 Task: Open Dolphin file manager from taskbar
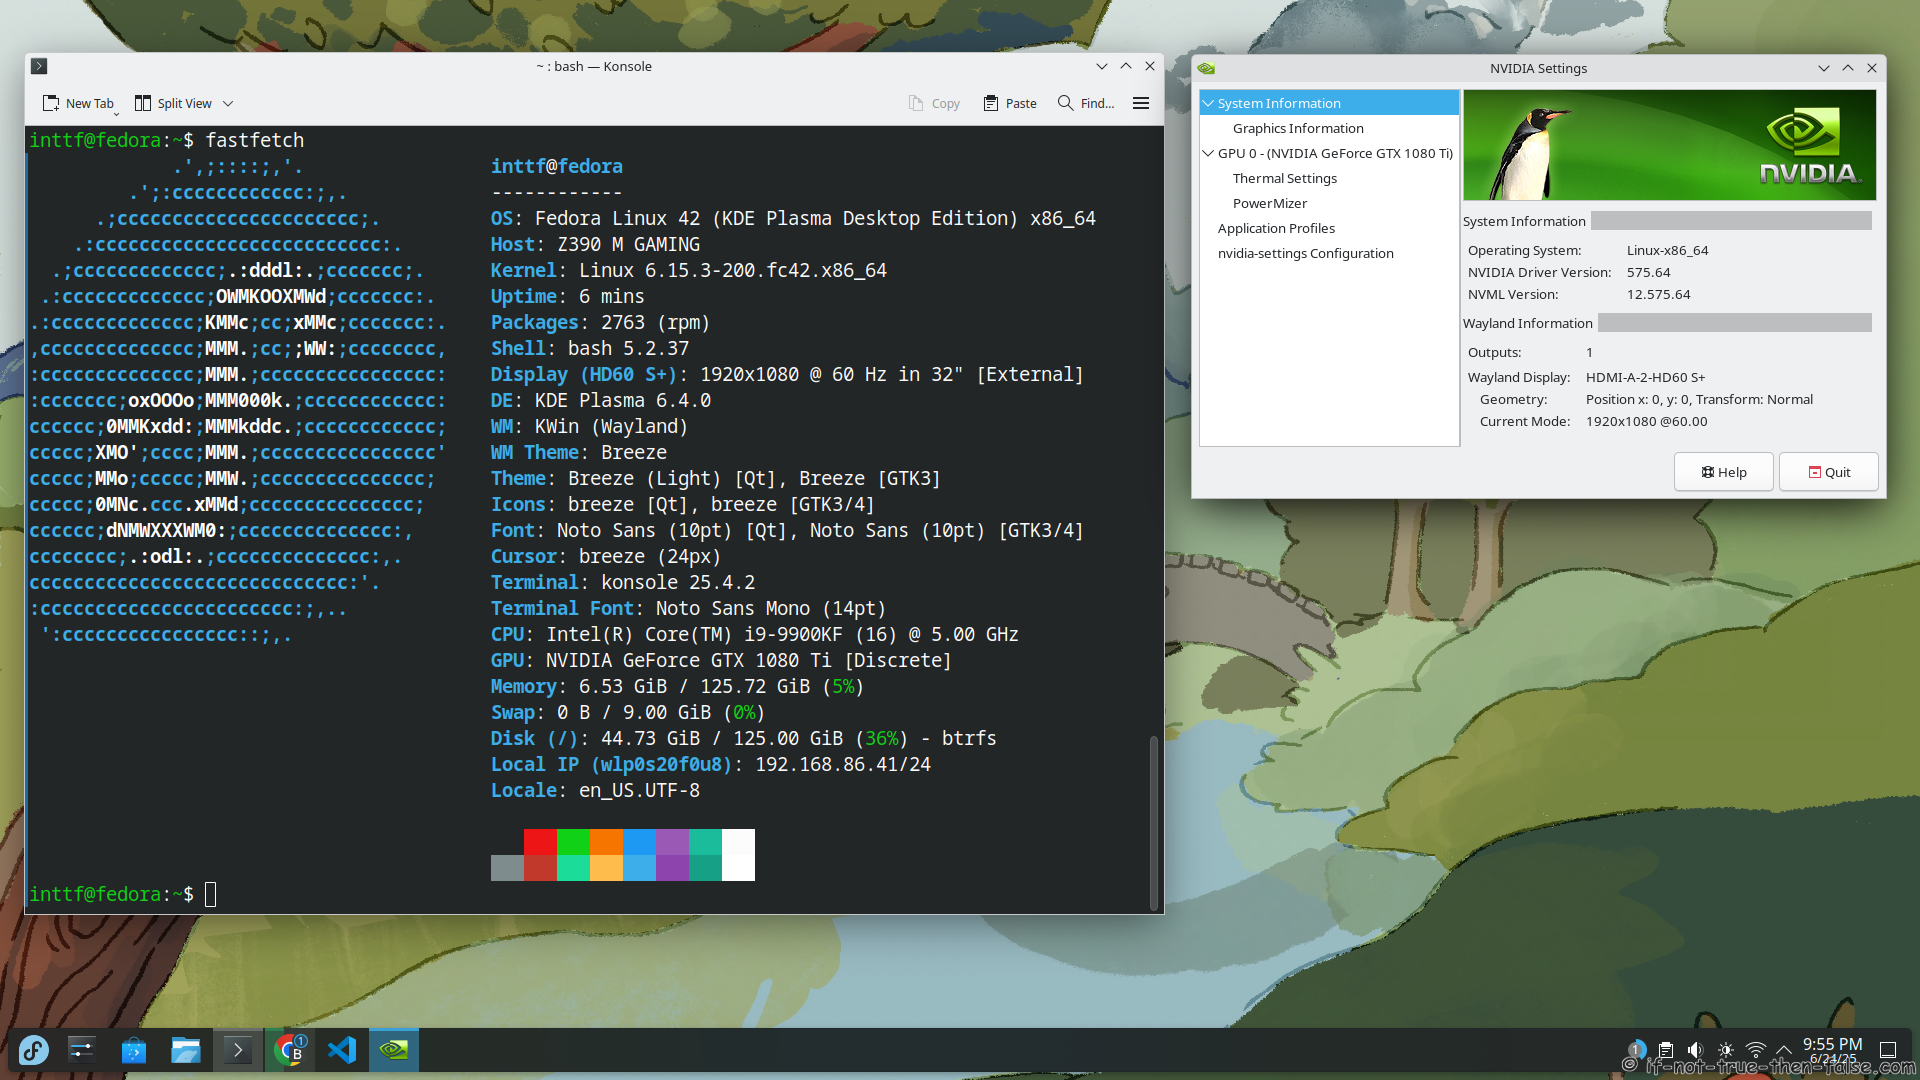185,1050
